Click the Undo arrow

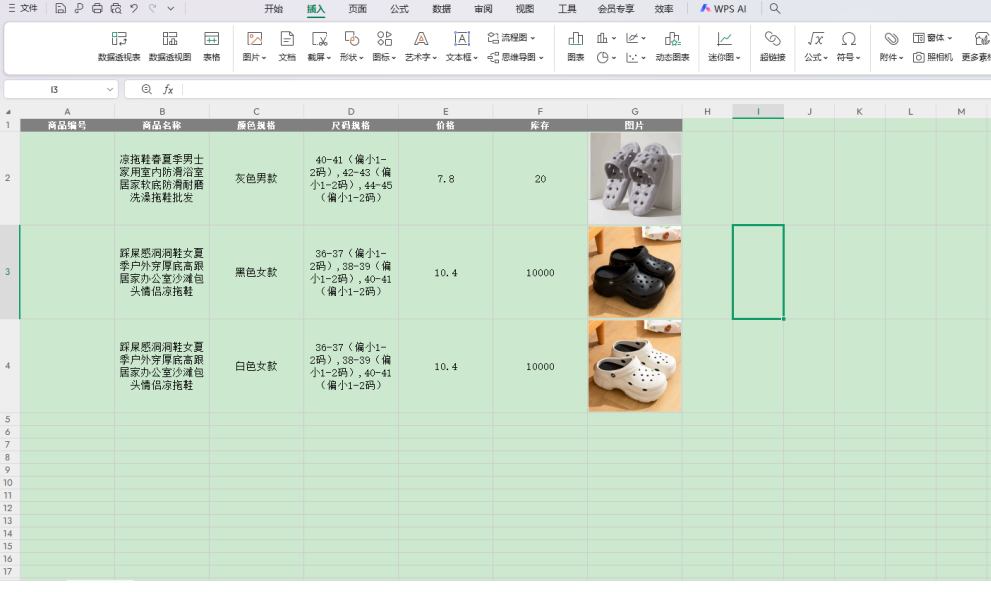pos(134,9)
